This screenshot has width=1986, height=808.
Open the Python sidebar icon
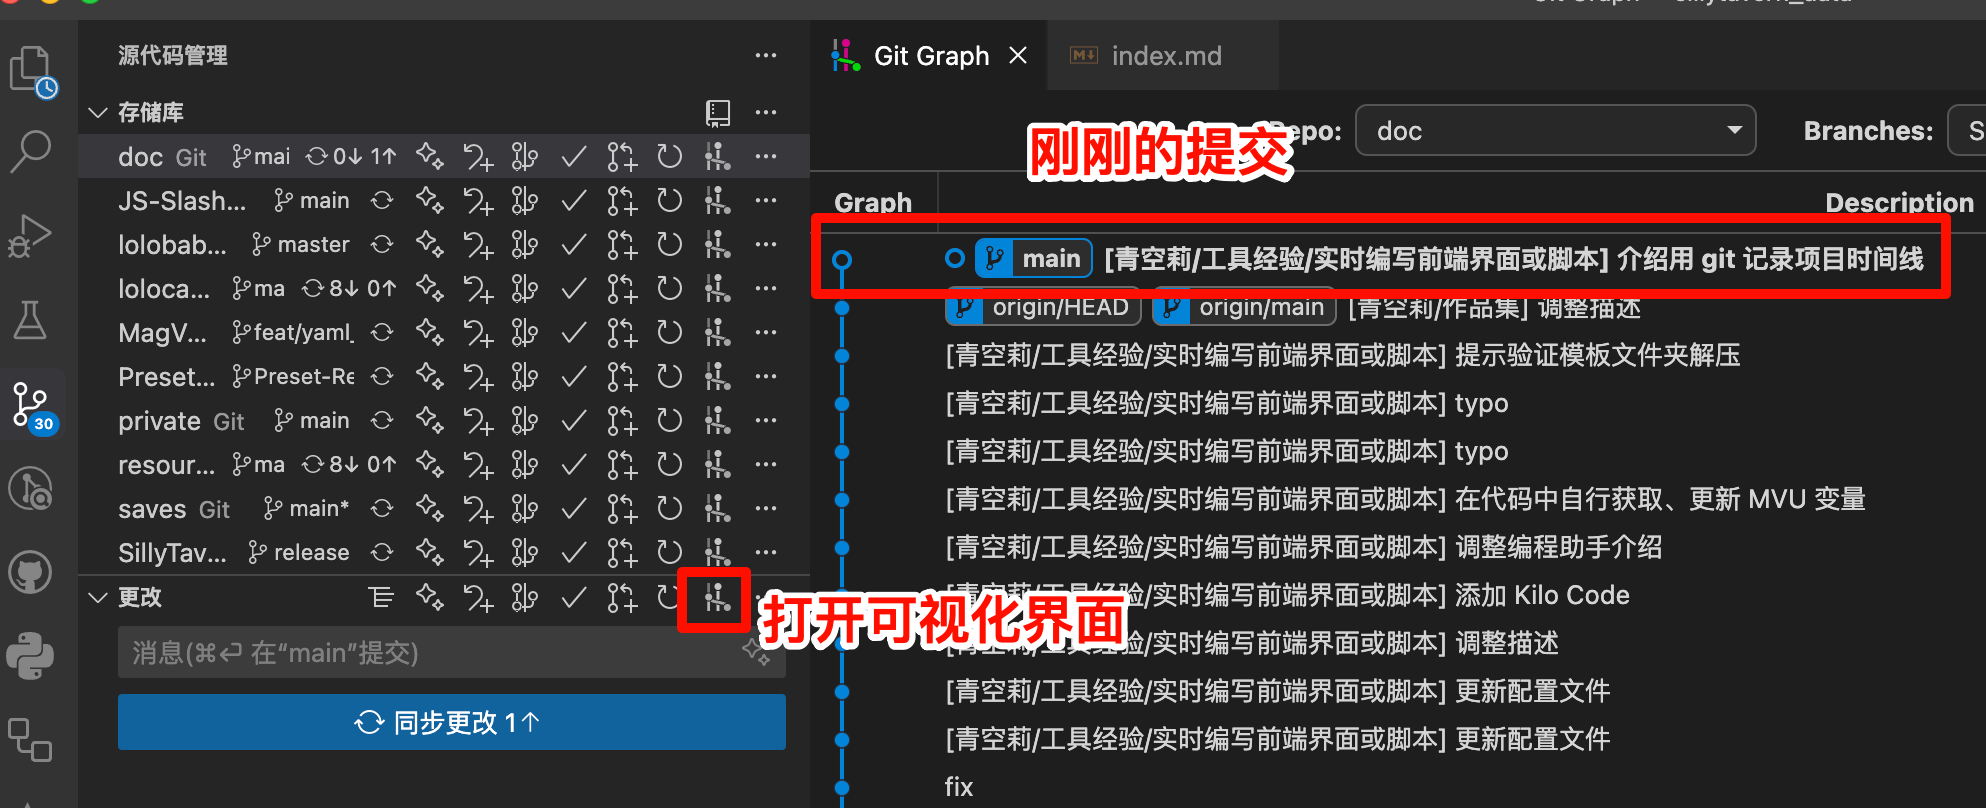click(x=31, y=657)
